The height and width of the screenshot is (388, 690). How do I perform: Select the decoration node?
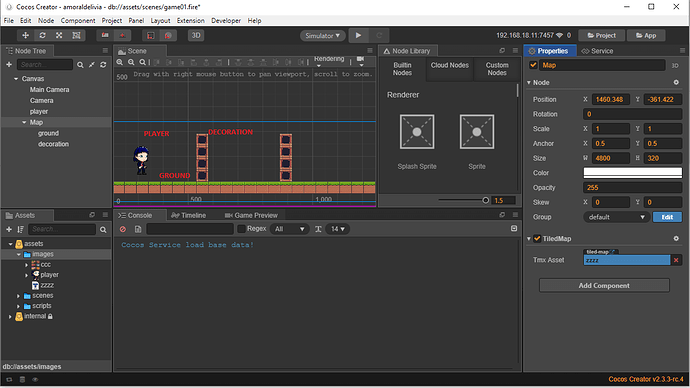click(53, 144)
